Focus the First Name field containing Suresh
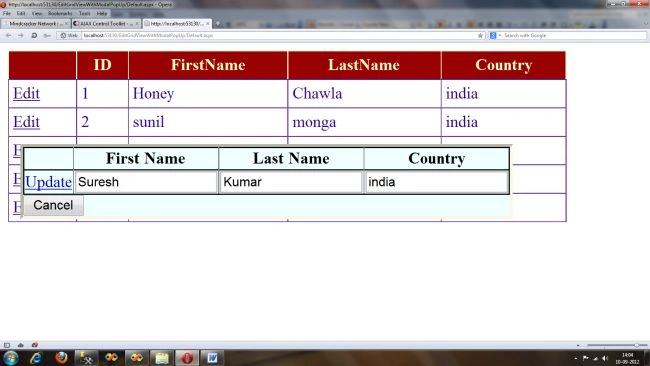This screenshot has height=366, width=650. pyautogui.click(x=146, y=182)
